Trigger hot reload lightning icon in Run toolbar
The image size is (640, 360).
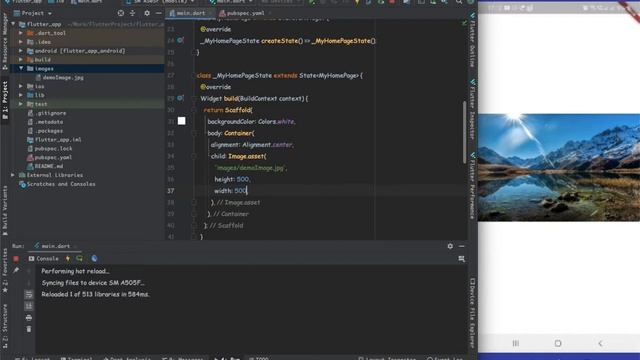68,258
